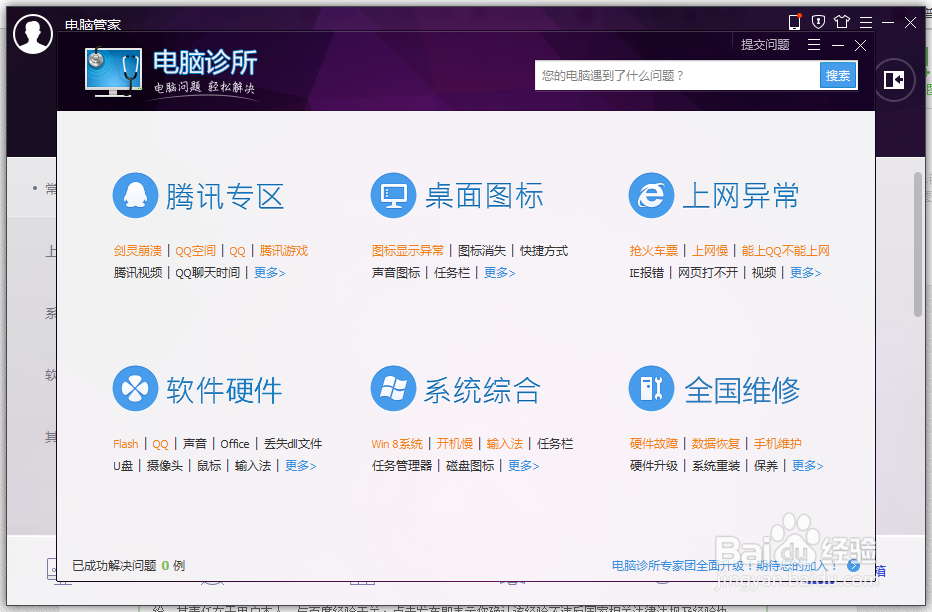Click the 抢火车票 link
This screenshot has width=932, height=612.
(x=654, y=251)
